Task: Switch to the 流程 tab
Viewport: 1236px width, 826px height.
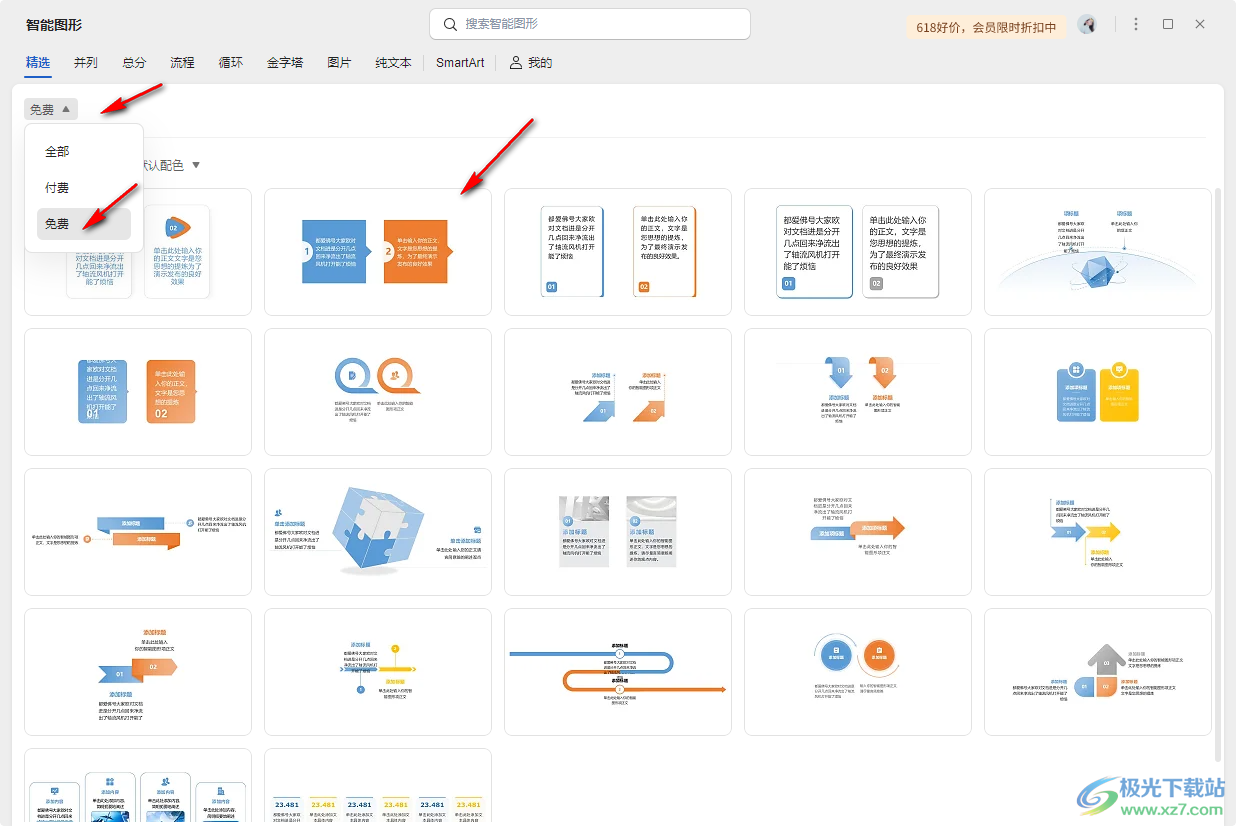Action: (x=182, y=62)
